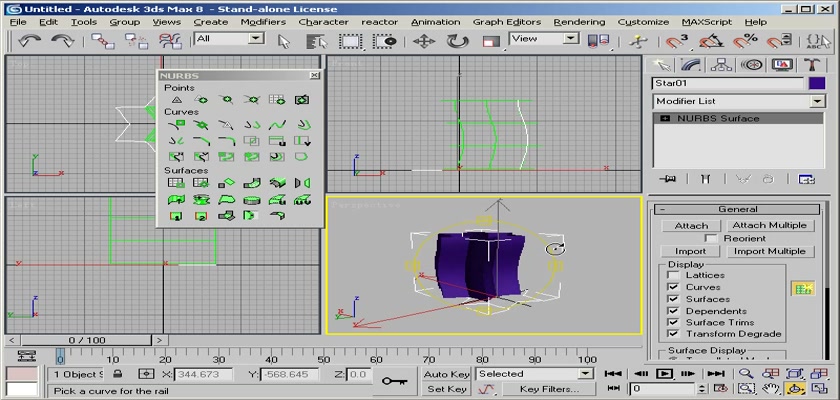Viewport: 840px width, 400px height.
Task: Open the Rendering menu
Action: [579, 22]
